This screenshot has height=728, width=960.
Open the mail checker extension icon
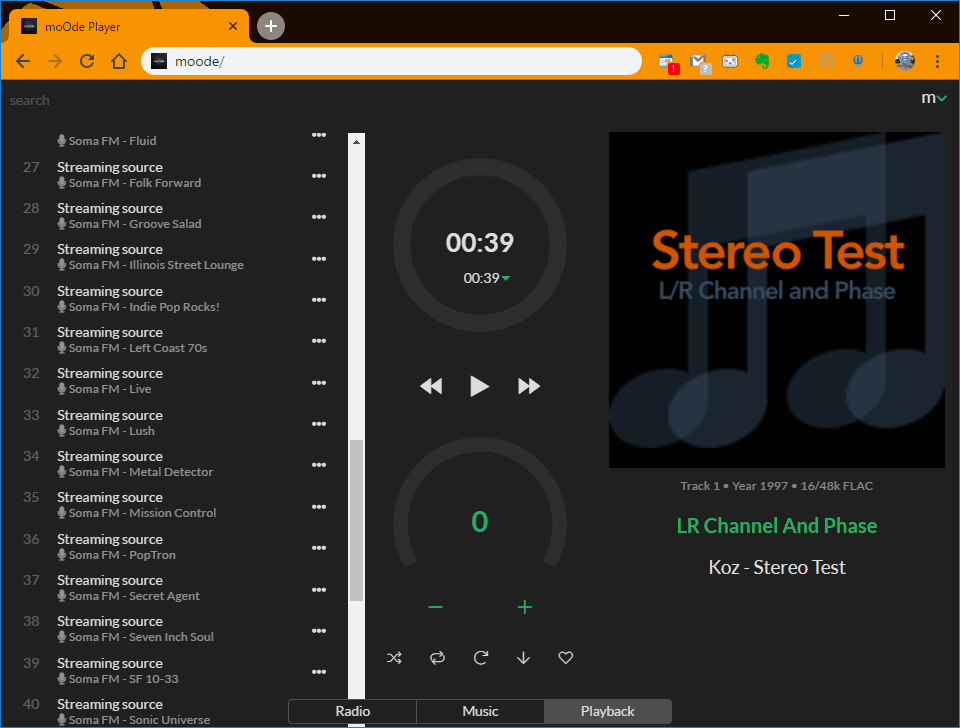click(x=699, y=62)
